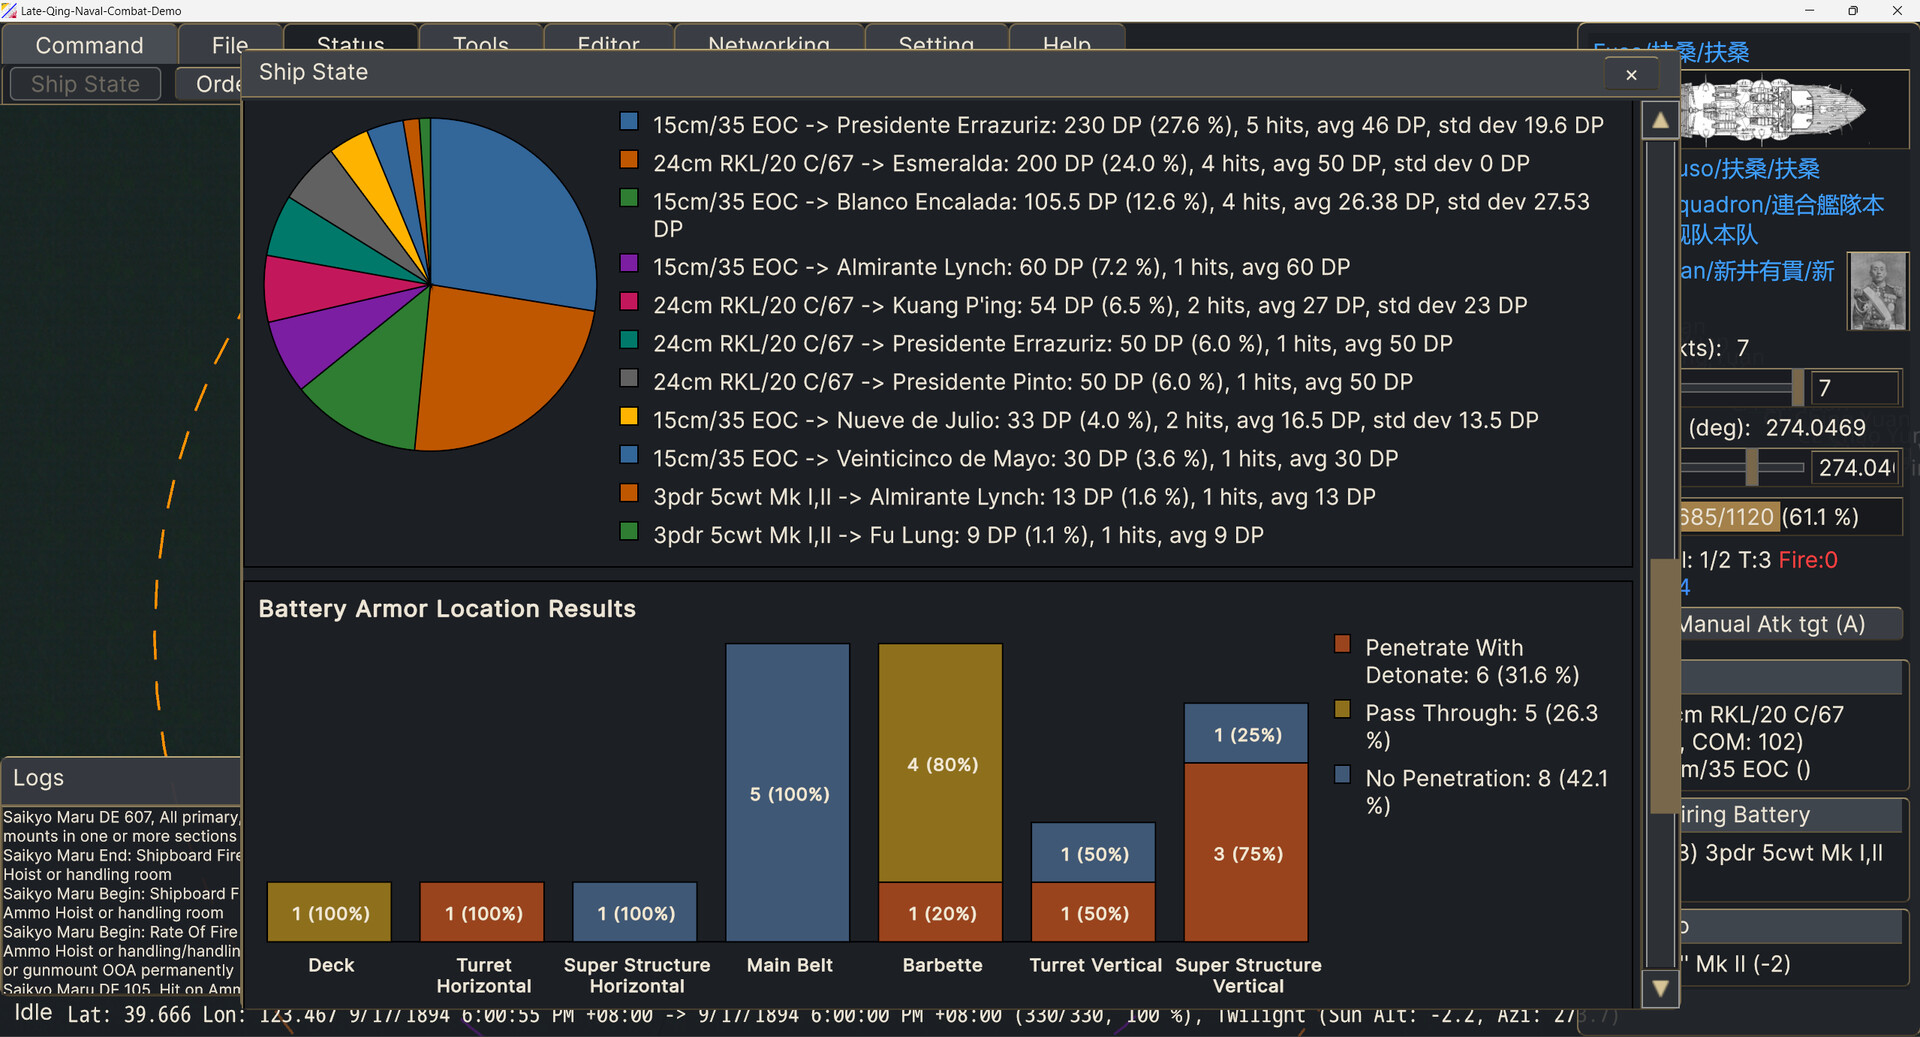Click the Ship State vertical scrollbar thumb
1920x1037 pixels.
(x=1663, y=685)
